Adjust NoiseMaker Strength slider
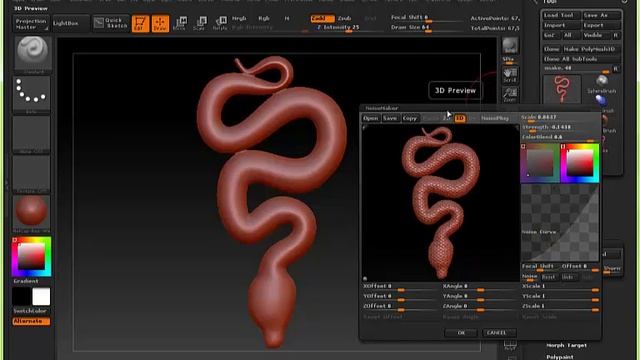 coord(560,128)
